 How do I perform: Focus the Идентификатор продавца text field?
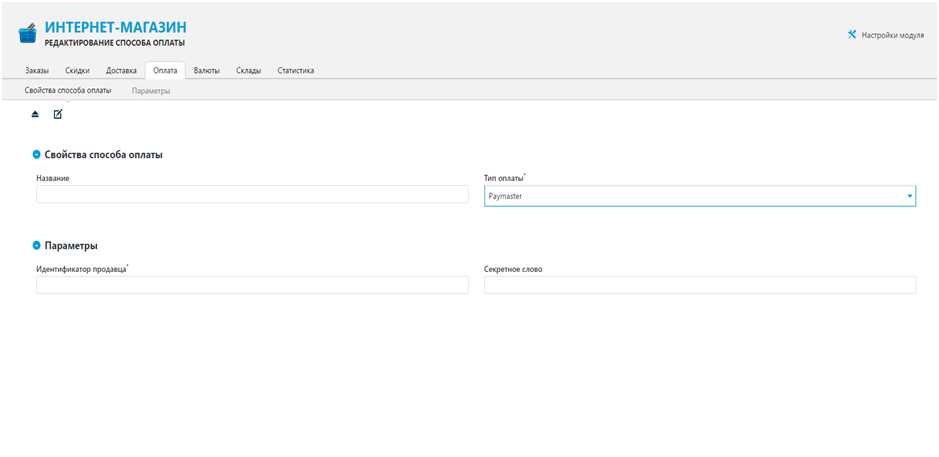[252, 285]
